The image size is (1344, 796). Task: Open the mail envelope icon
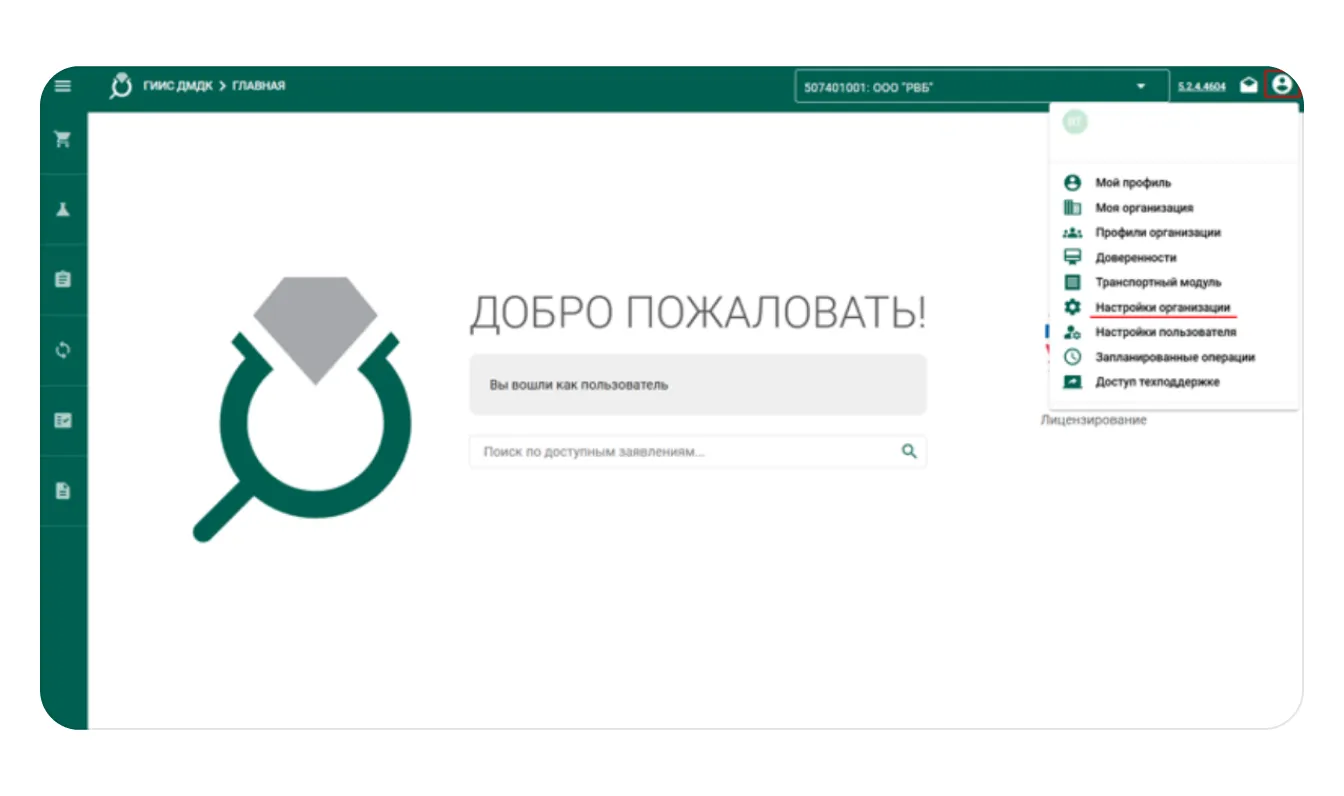tap(1248, 86)
